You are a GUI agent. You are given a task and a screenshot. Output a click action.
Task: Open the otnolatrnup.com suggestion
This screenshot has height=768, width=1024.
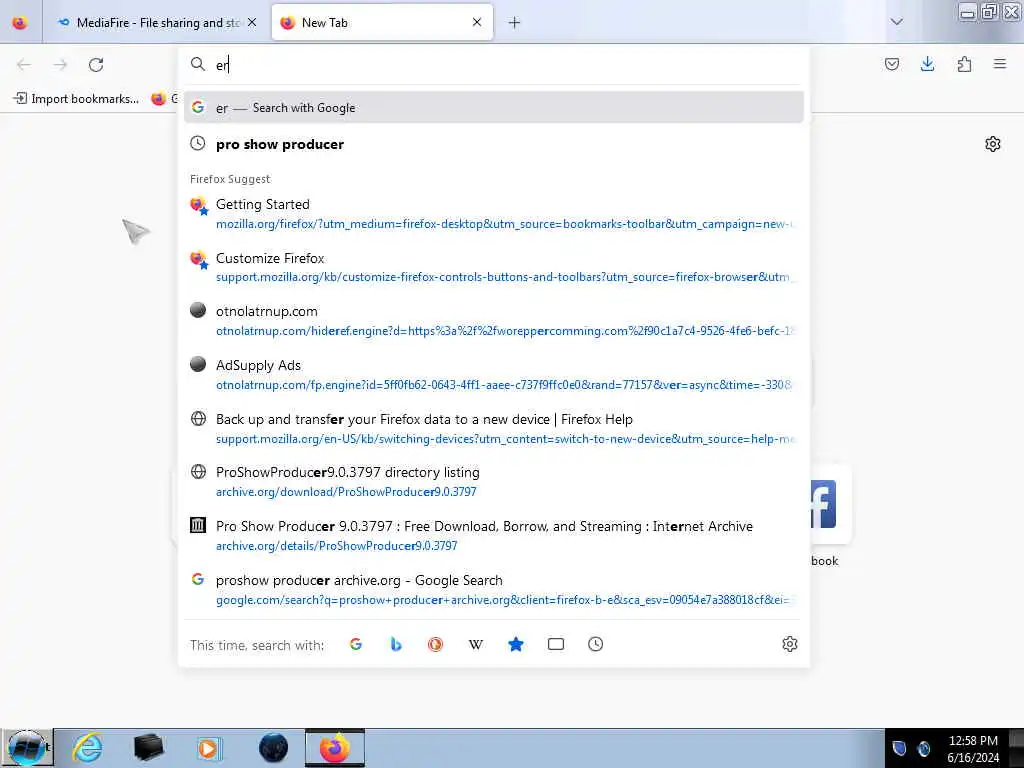[494, 321]
